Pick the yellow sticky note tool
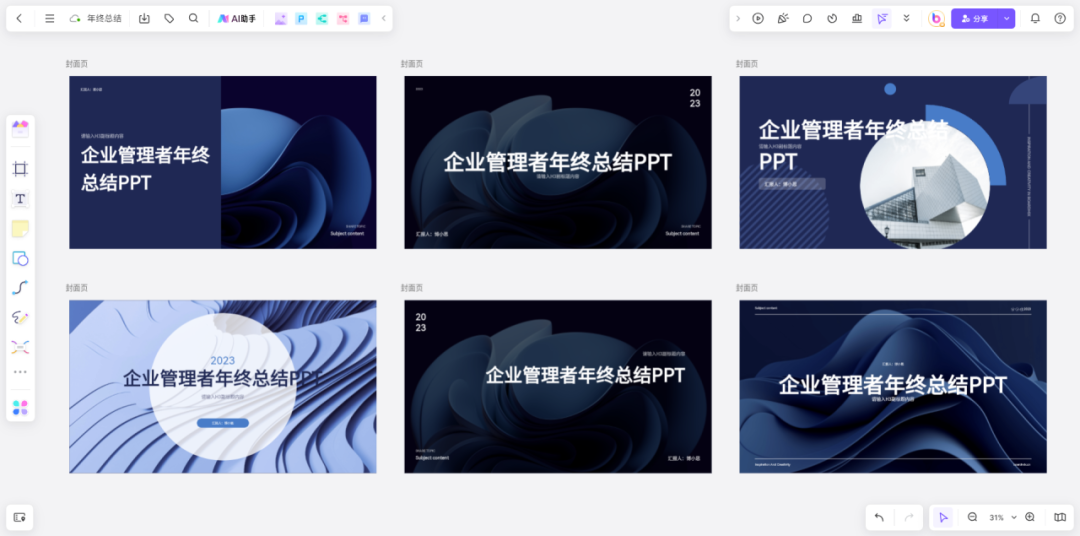Image resolution: width=1080 pixels, height=536 pixels. [20, 229]
